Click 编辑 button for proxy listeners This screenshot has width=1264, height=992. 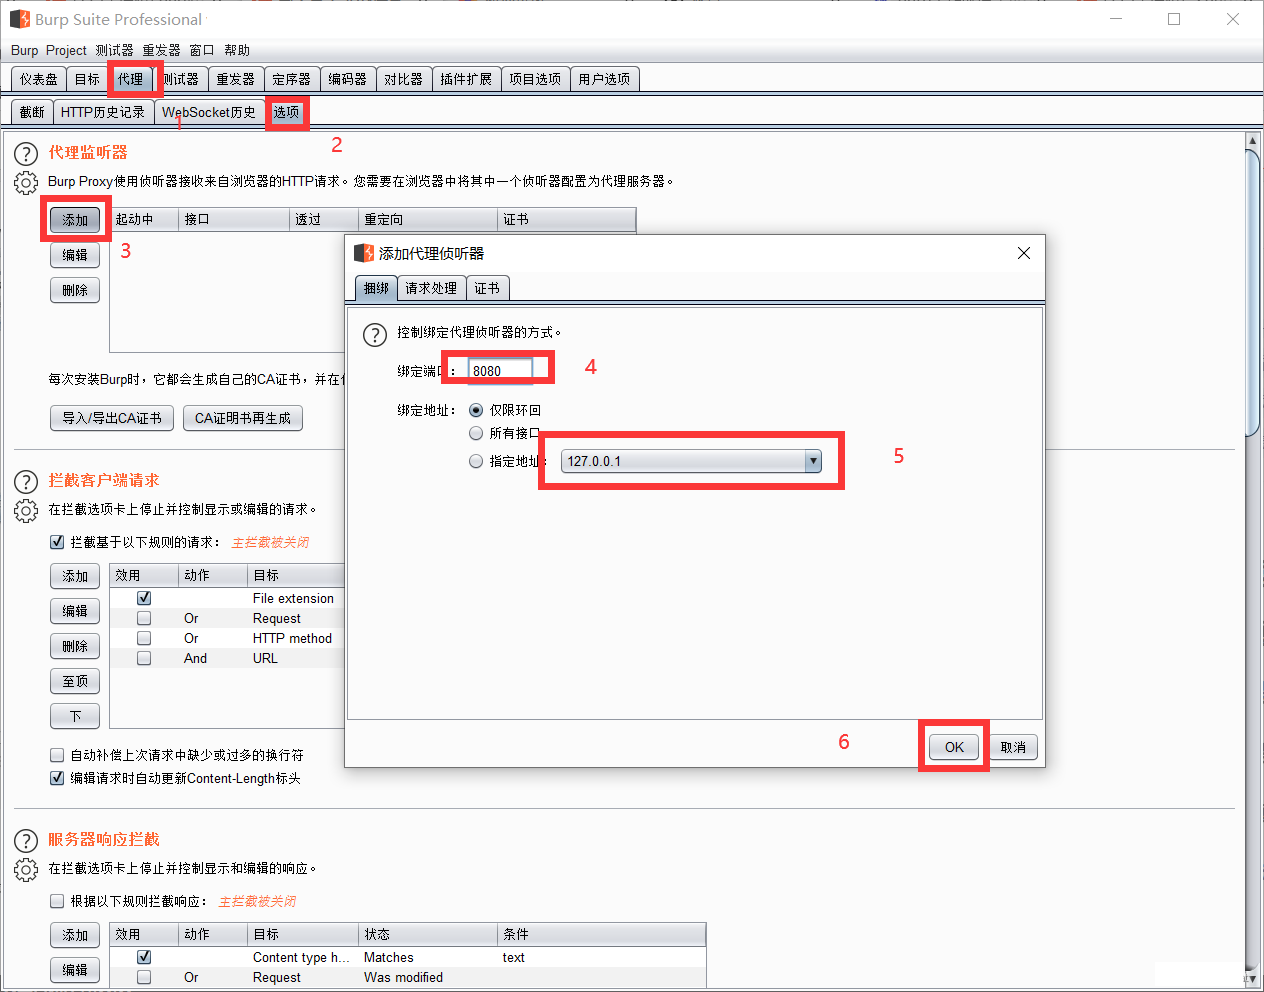coord(75,255)
